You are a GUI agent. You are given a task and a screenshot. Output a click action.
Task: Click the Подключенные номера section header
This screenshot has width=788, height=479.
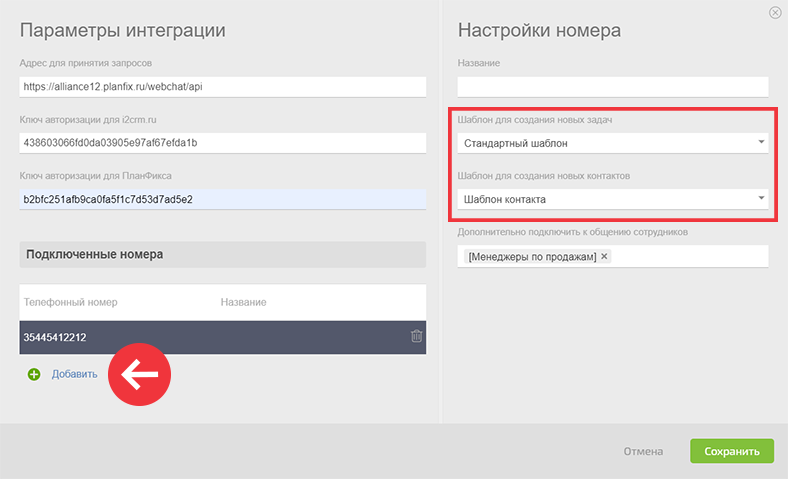click(223, 254)
